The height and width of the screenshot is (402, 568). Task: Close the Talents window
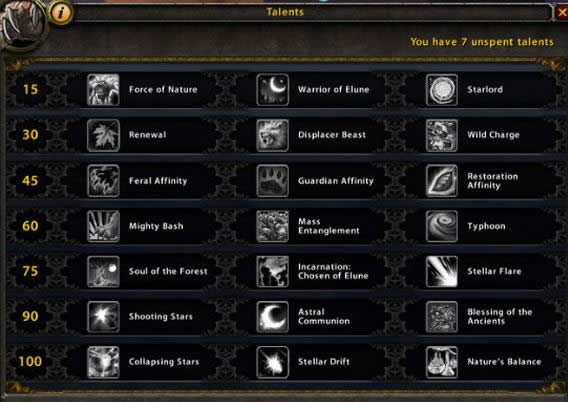coord(561,13)
